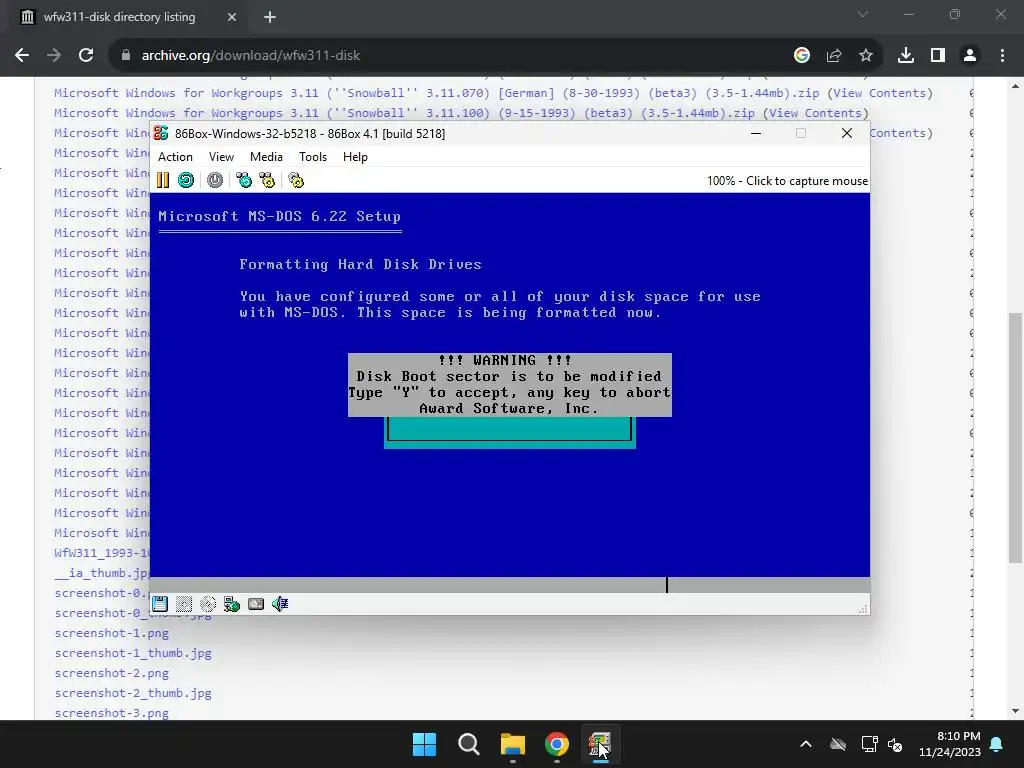1024x768 pixels.
Task: Click the dotted 5.25 floppy status icon
Action: pyautogui.click(x=184, y=604)
